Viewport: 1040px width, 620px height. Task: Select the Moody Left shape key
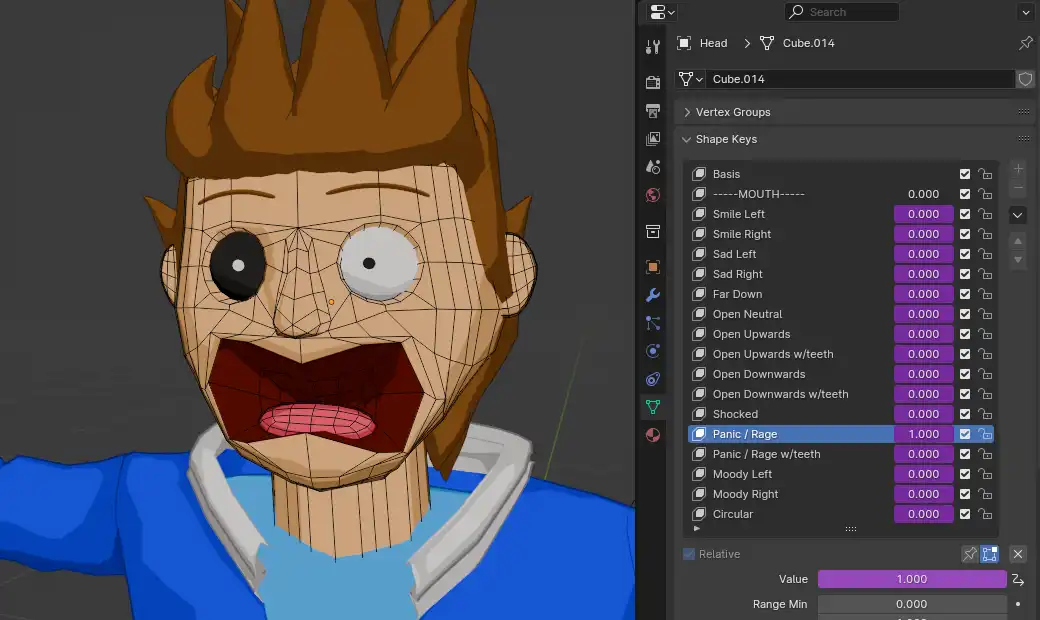pos(742,474)
